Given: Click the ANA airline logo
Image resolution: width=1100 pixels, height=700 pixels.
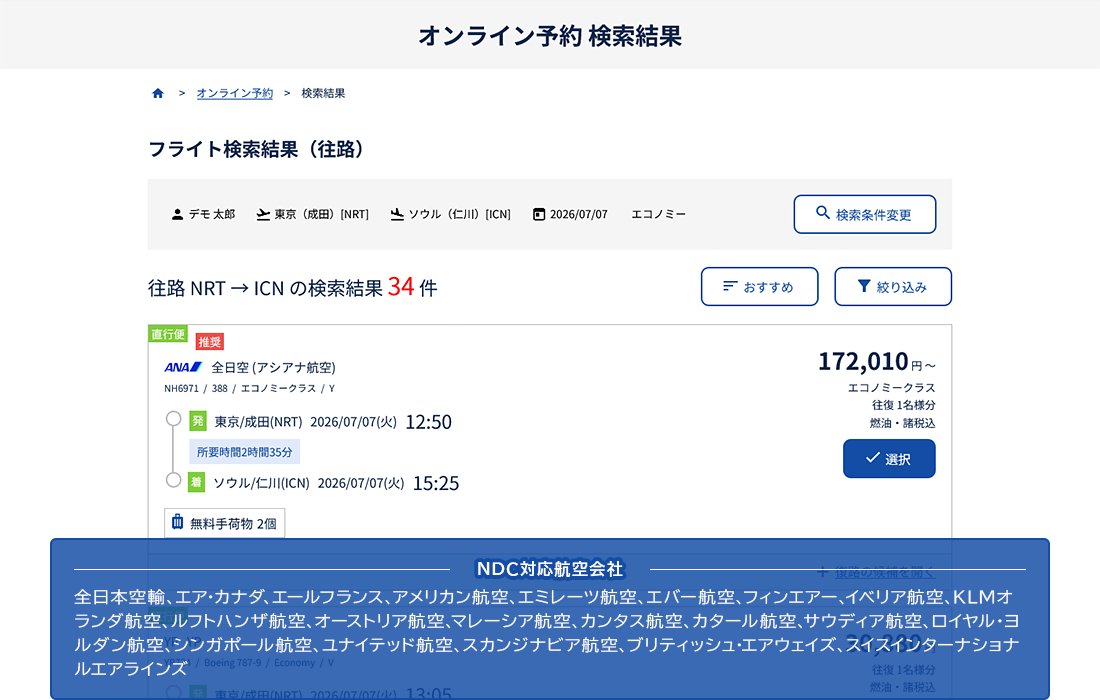Looking at the screenshot, I should [183, 367].
